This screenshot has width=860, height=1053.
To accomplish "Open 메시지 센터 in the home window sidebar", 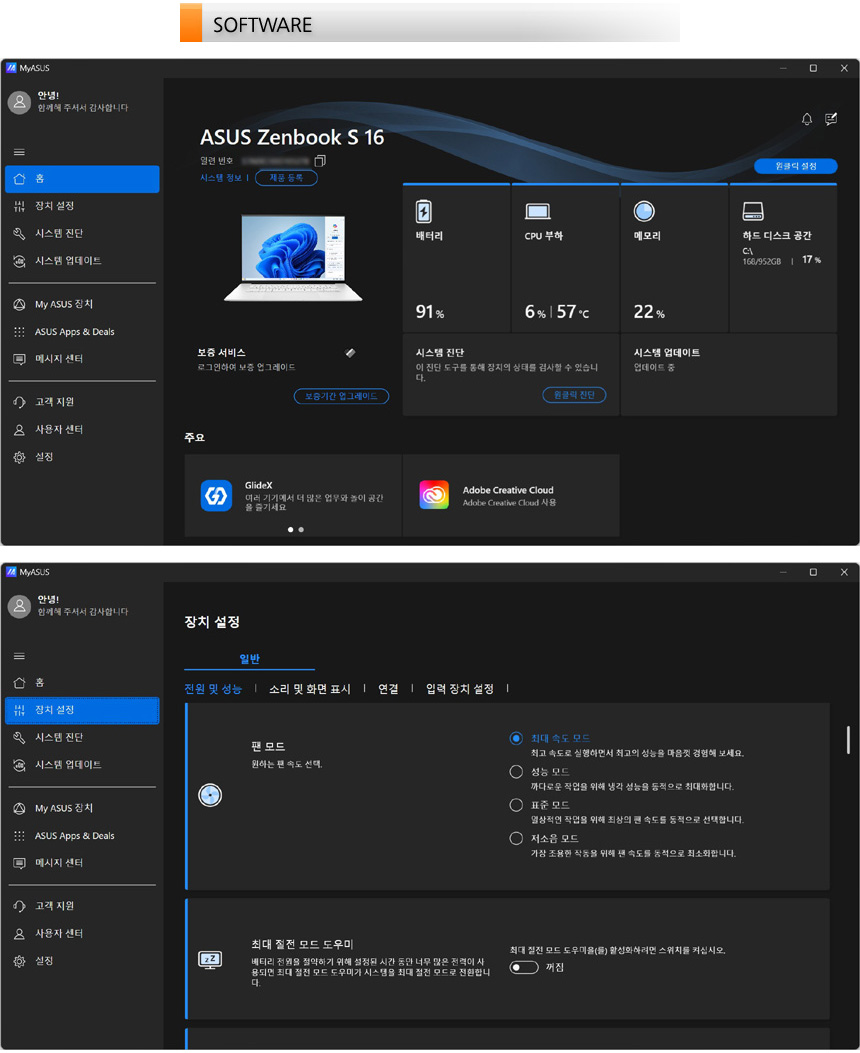I will click(x=82, y=359).
